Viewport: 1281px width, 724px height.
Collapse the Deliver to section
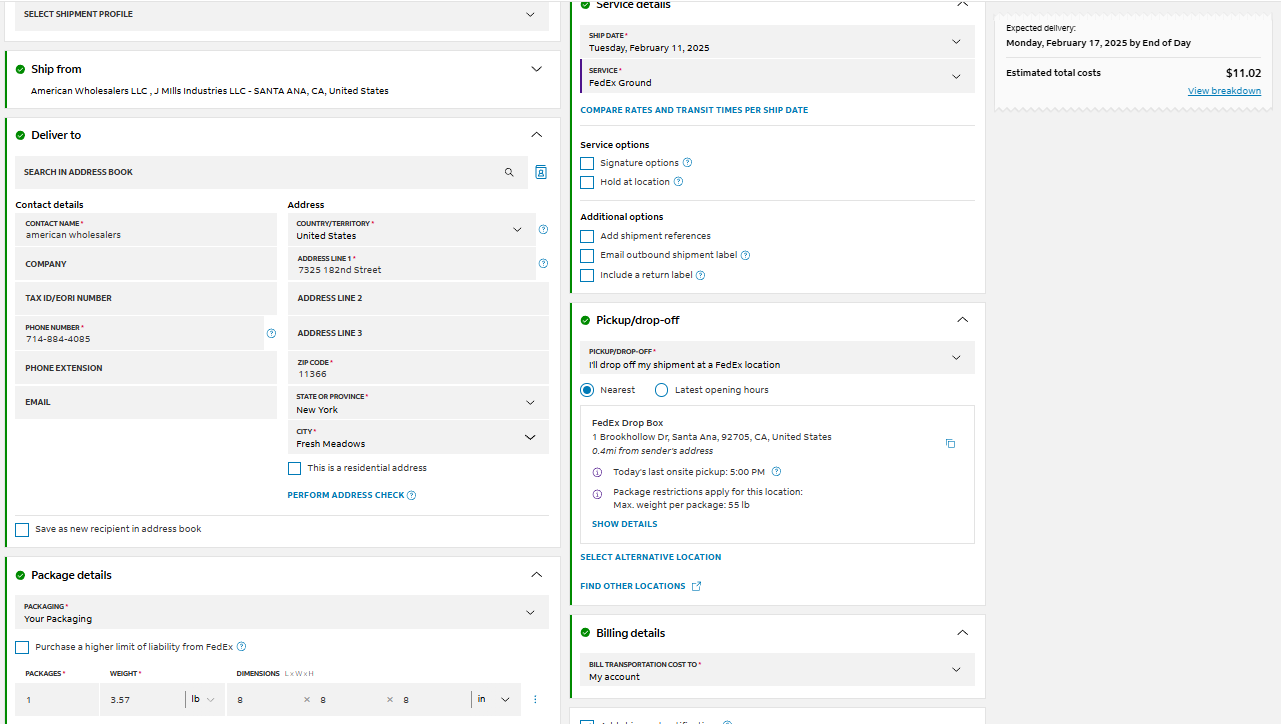coord(537,135)
